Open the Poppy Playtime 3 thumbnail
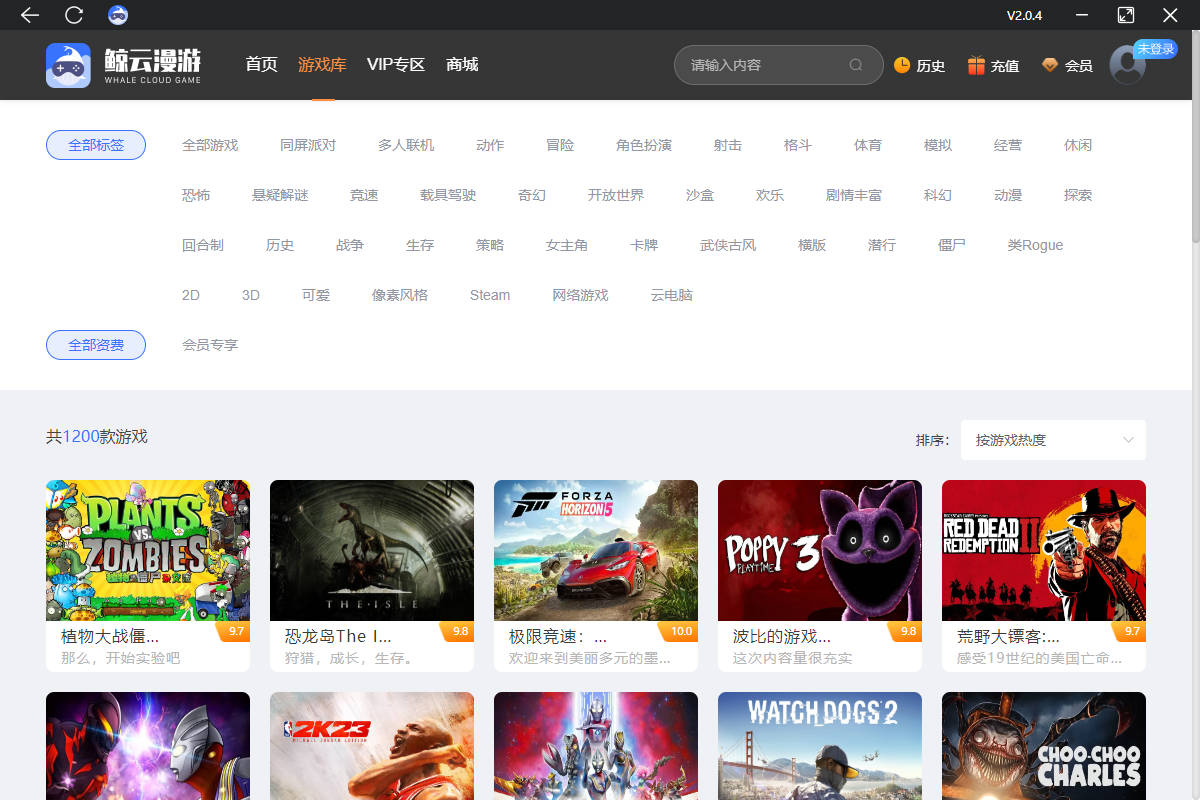 coord(820,550)
